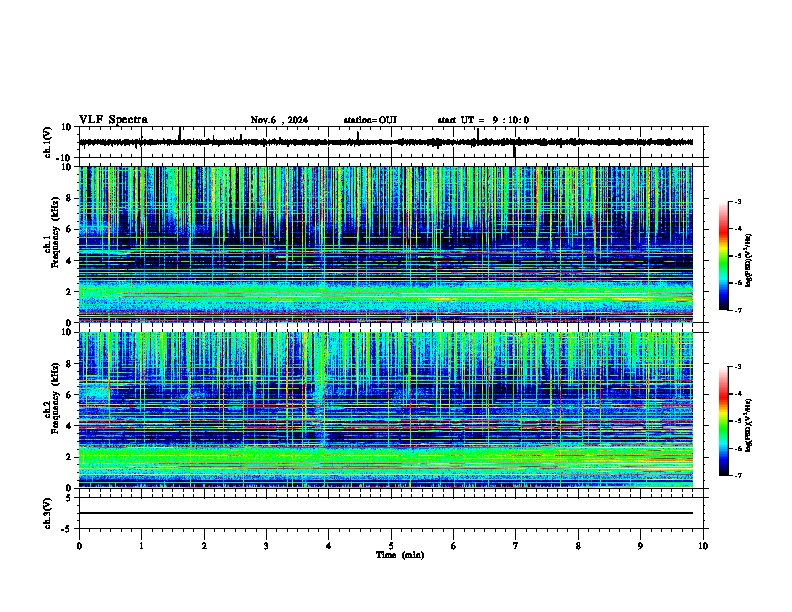This screenshot has width=792, height=612.
Task: Click the 2 kHz tick on ch.1 frequency axis
Action: pyautogui.click(x=69, y=292)
